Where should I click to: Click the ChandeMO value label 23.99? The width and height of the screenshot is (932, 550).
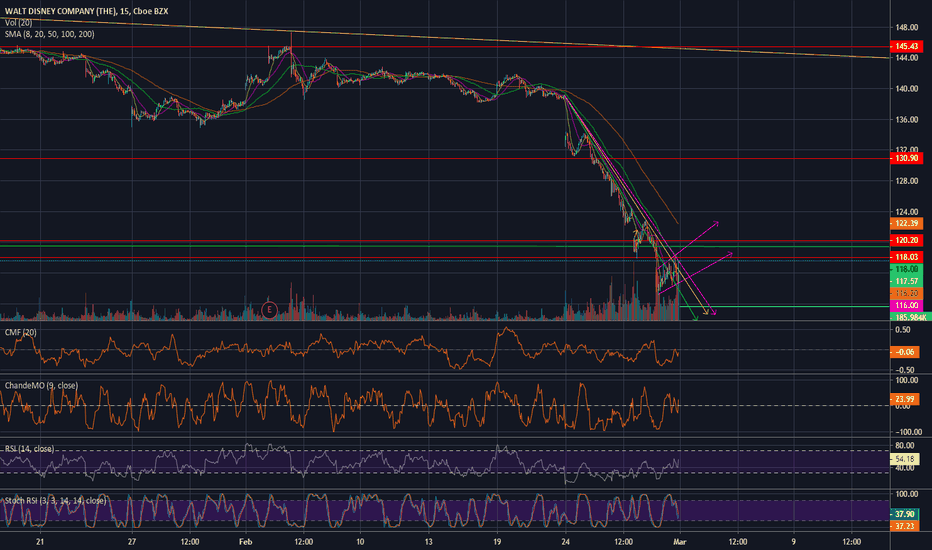905,399
